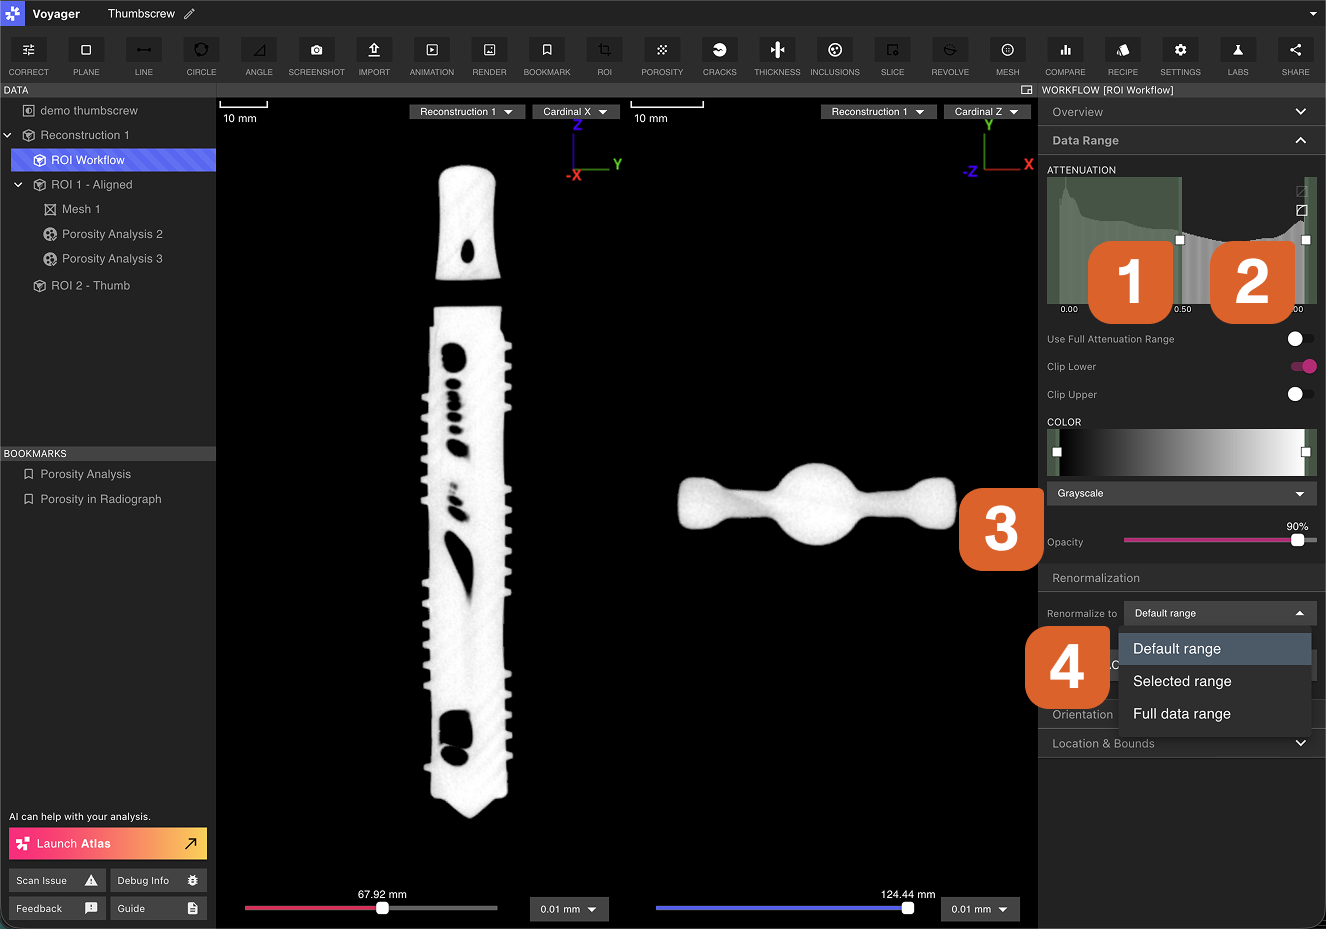This screenshot has width=1326, height=929.
Task: Open the Grayscale colormap dropdown
Action: 1181,493
